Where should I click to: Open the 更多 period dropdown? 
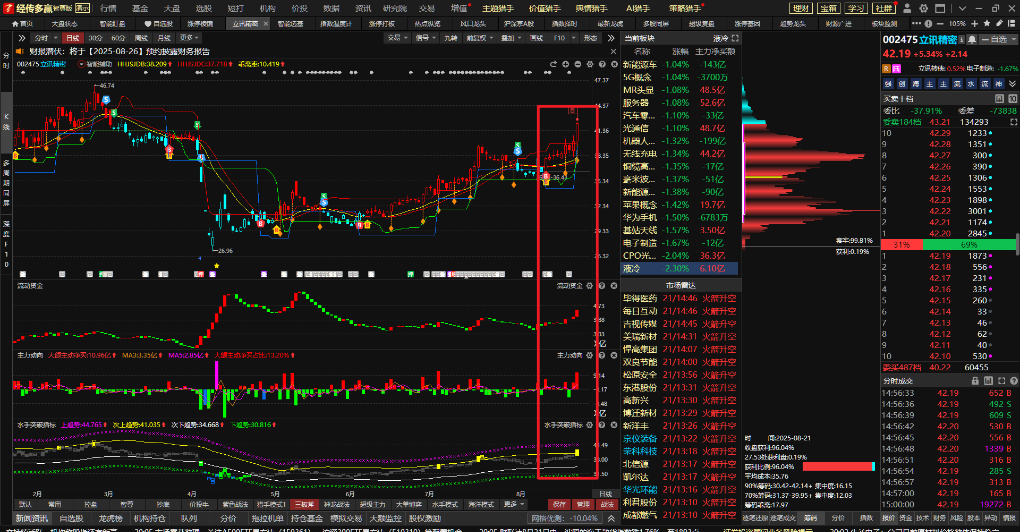(x=188, y=38)
